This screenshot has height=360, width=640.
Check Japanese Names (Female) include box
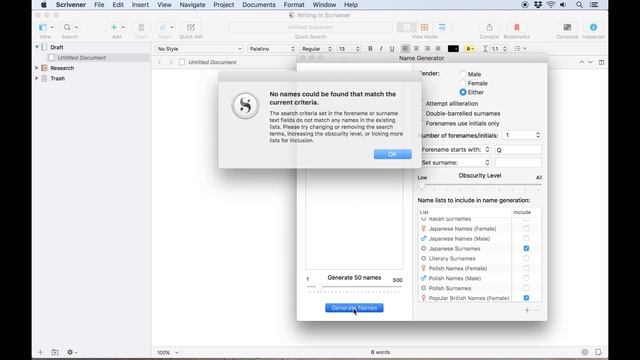tap(526, 229)
